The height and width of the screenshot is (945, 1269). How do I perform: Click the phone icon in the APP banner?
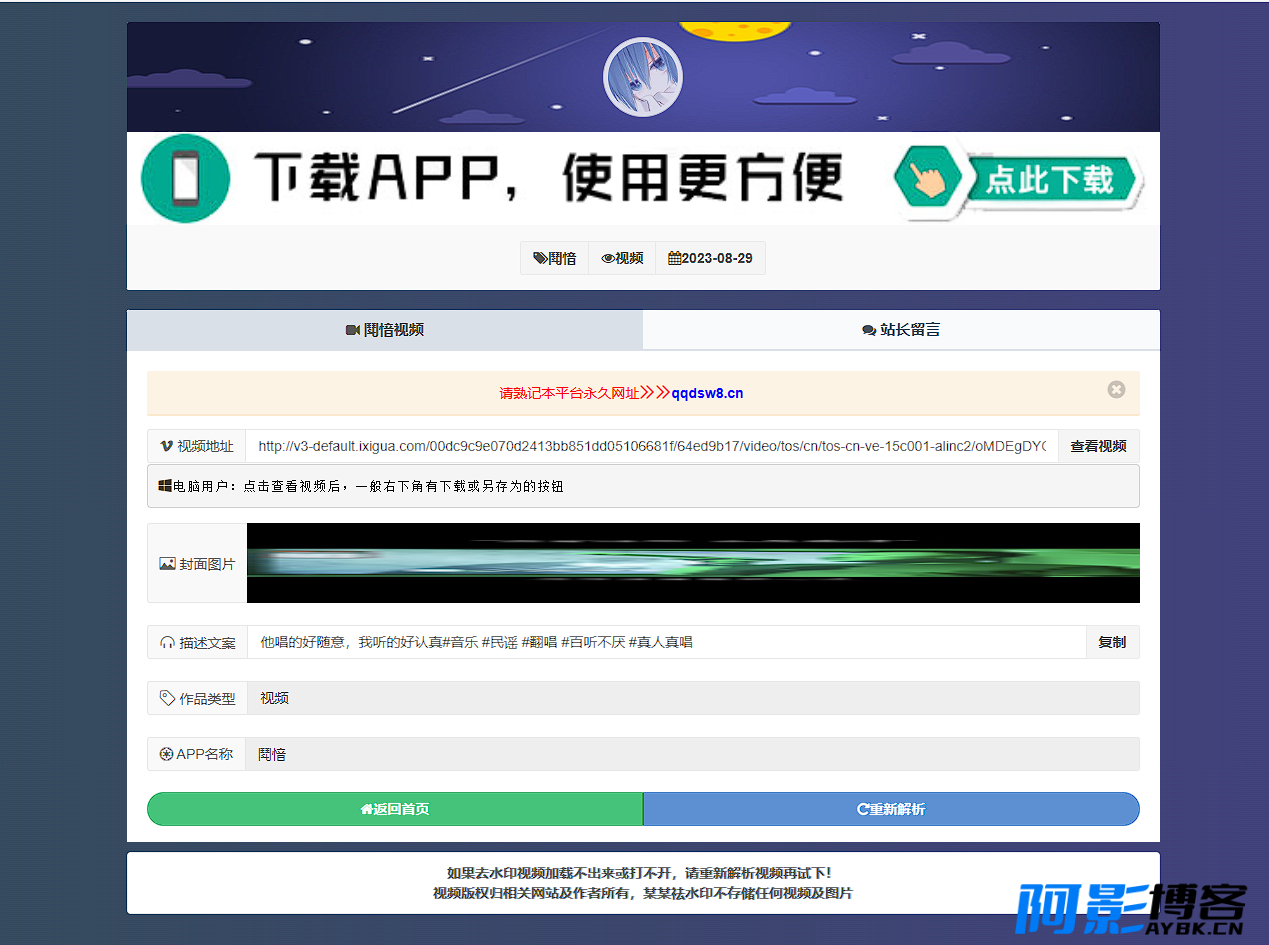186,178
